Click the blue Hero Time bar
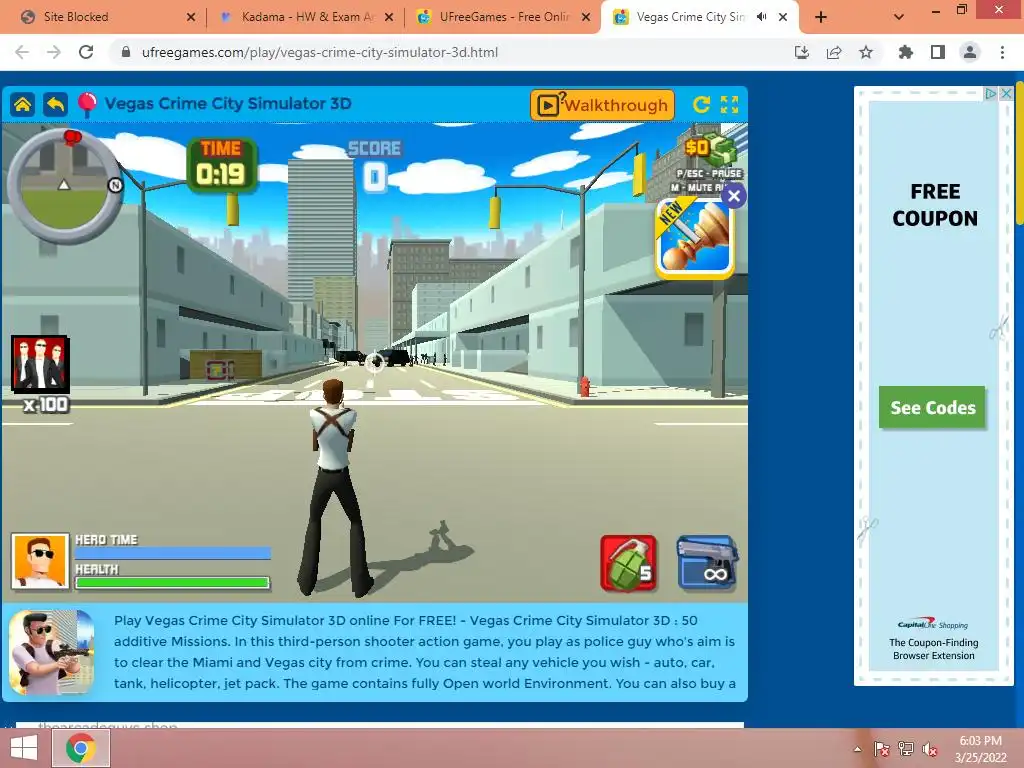This screenshot has width=1024, height=768. click(x=172, y=553)
